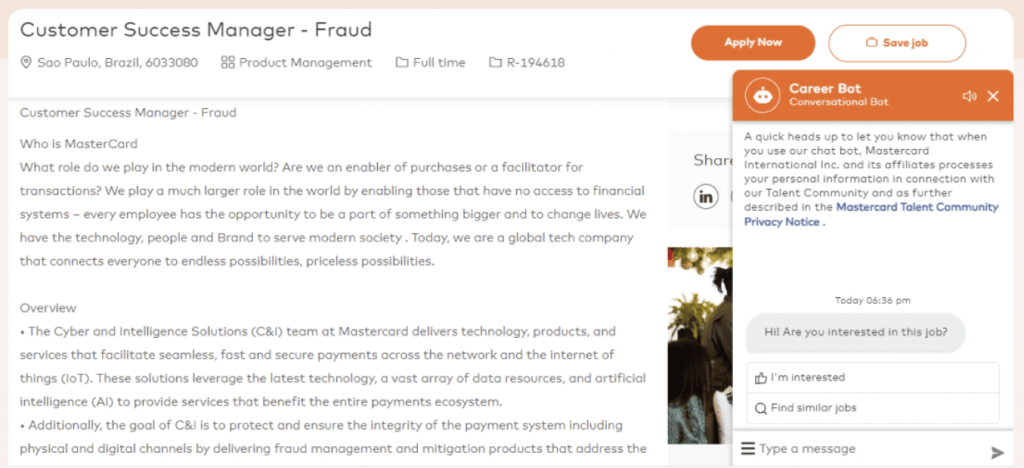
Task: Click the bot greeting message bubble
Action: tap(855, 332)
